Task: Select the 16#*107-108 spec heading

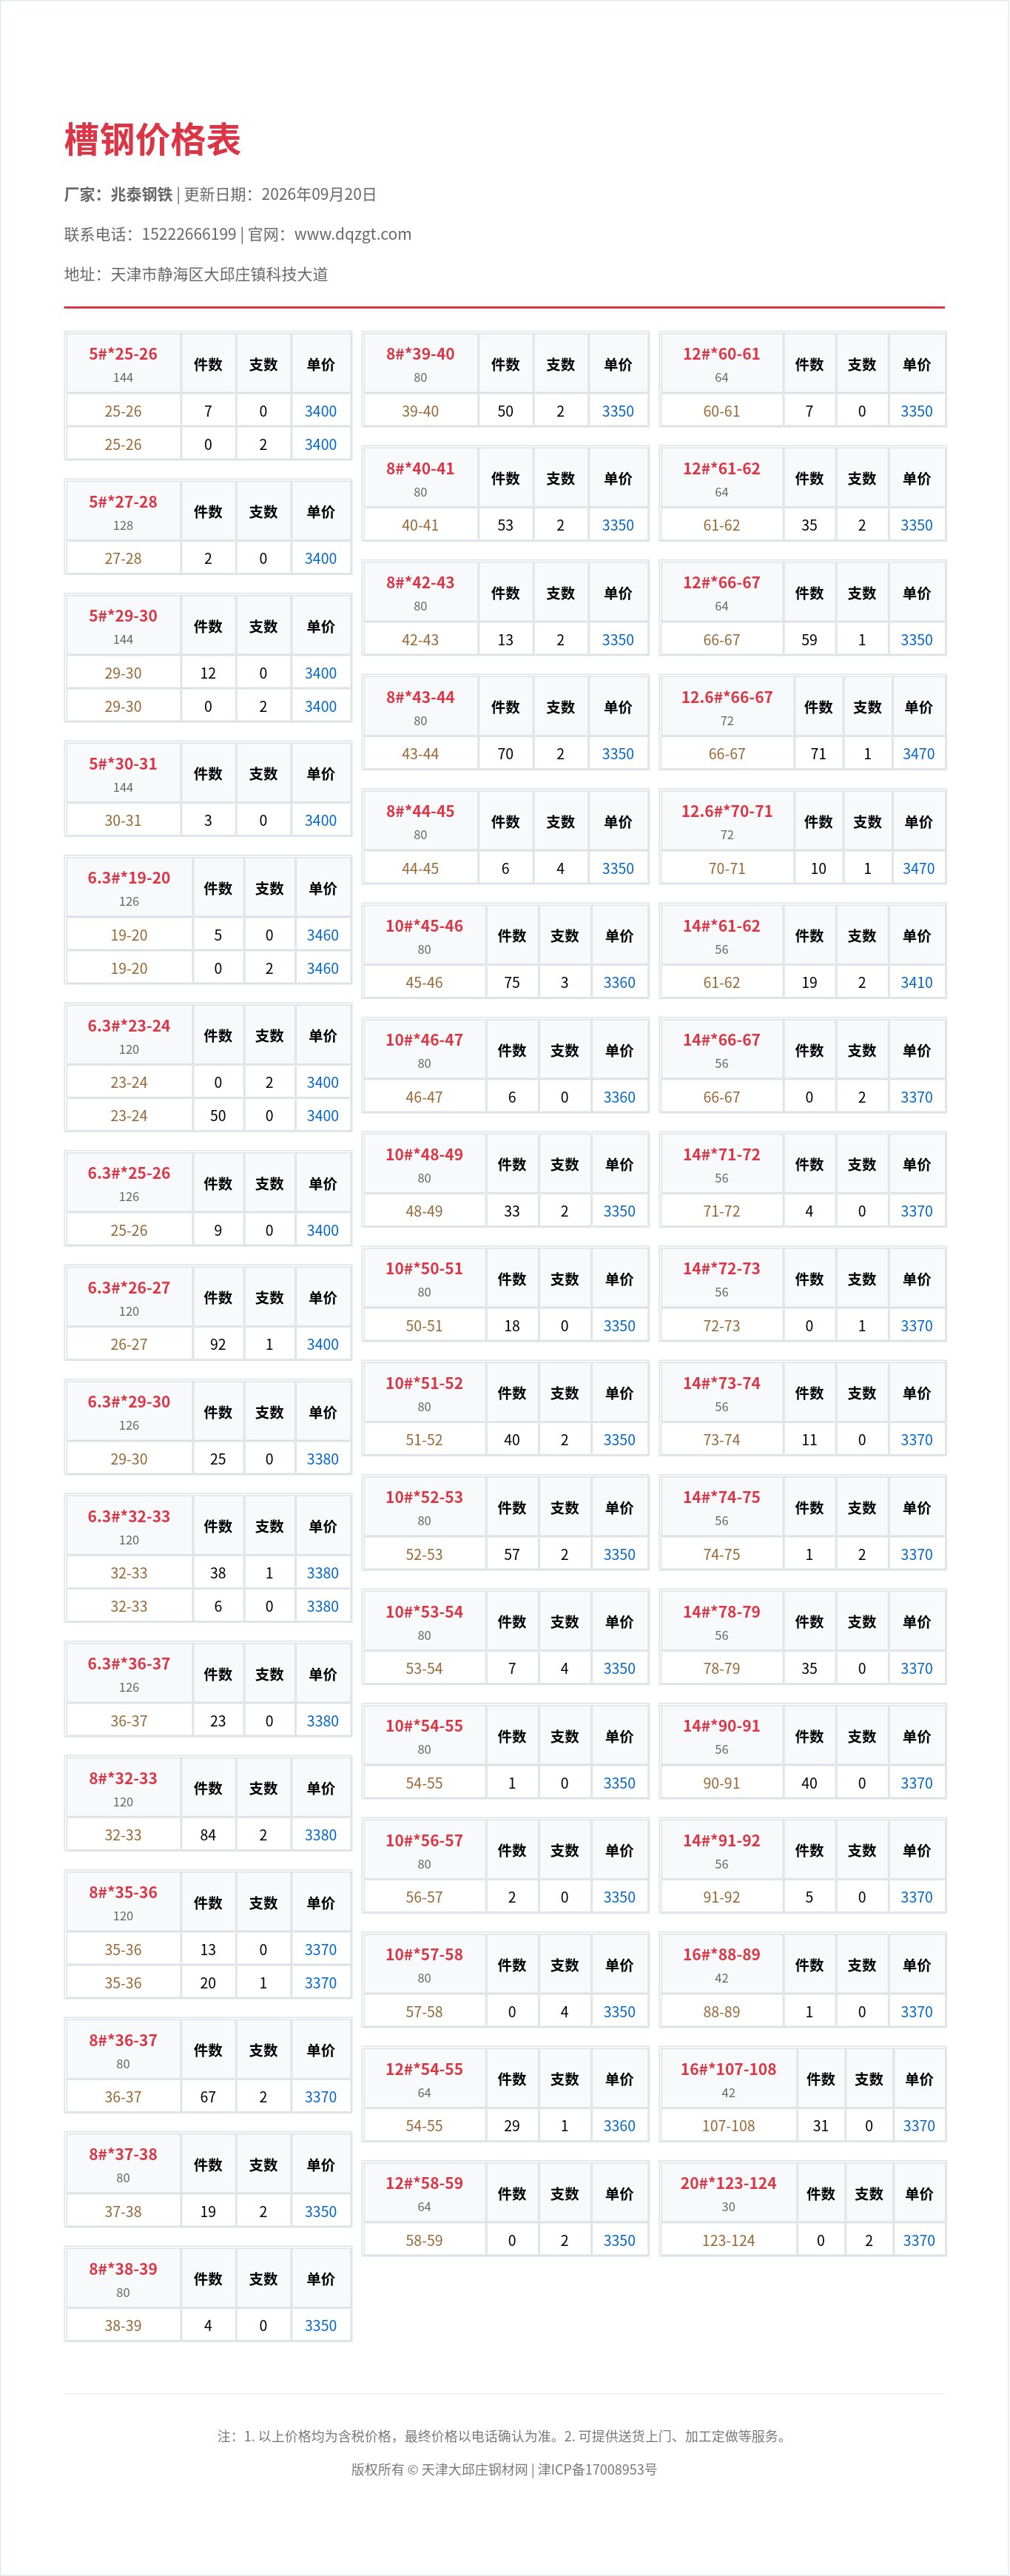Action: (x=728, y=2069)
